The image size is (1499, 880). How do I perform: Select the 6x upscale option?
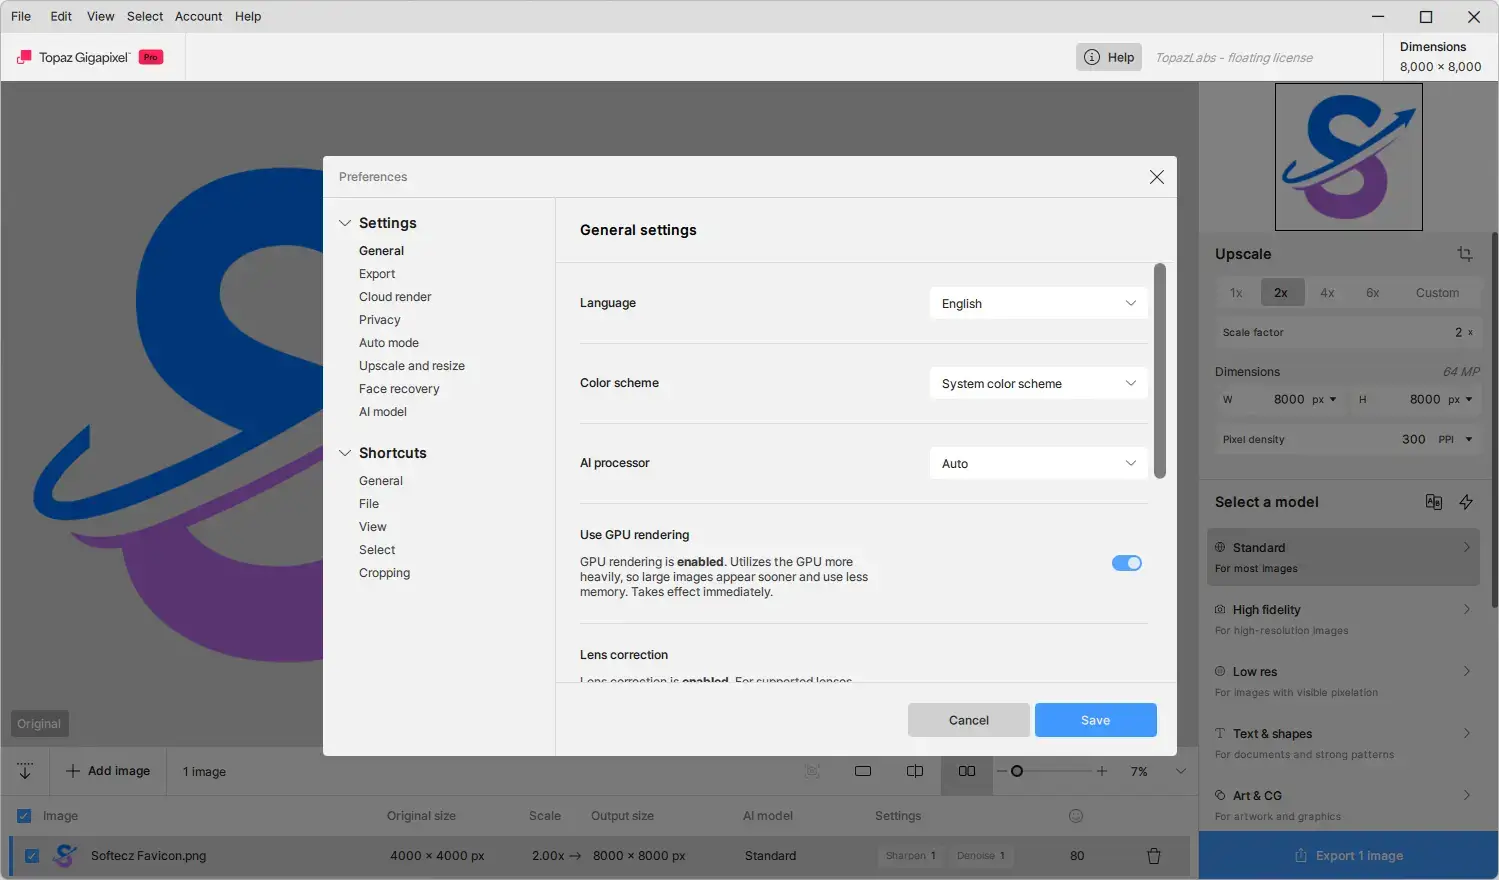coord(1373,293)
